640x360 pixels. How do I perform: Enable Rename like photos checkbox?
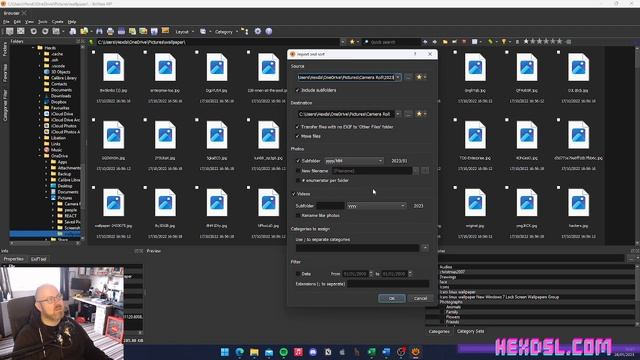tap(298, 216)
